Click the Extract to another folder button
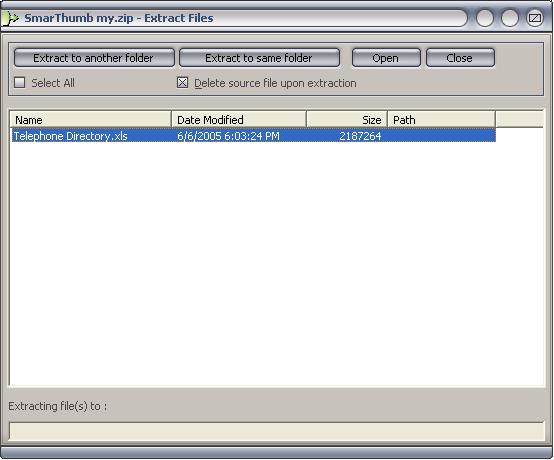The image size is (554, 460). click(94, 58)
